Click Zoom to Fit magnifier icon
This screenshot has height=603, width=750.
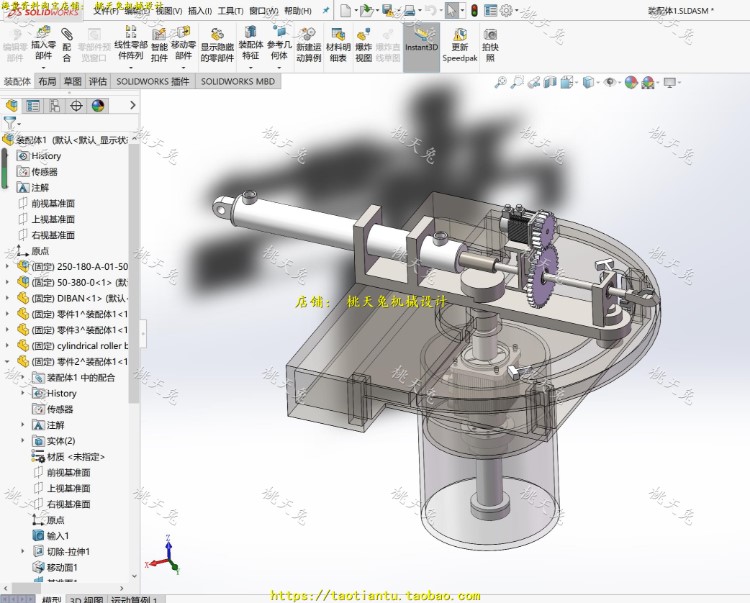(x=500, y=82)
